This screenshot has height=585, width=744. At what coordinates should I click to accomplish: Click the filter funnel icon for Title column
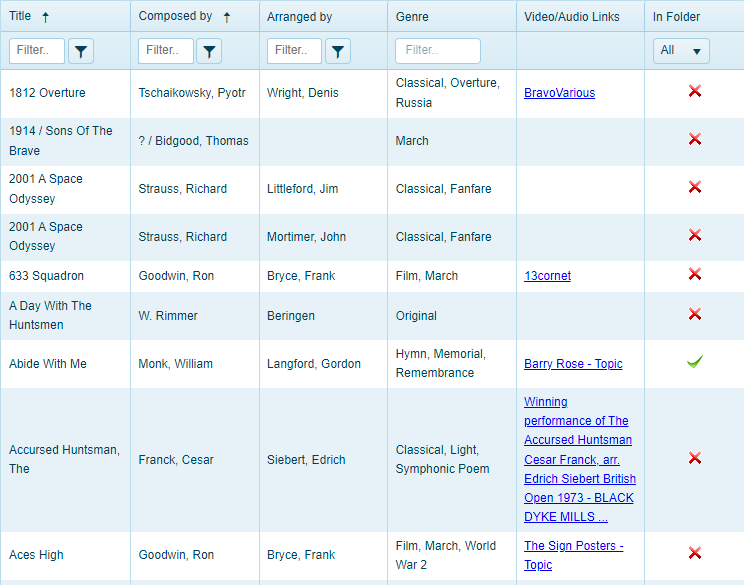click(x=81, y=51)
